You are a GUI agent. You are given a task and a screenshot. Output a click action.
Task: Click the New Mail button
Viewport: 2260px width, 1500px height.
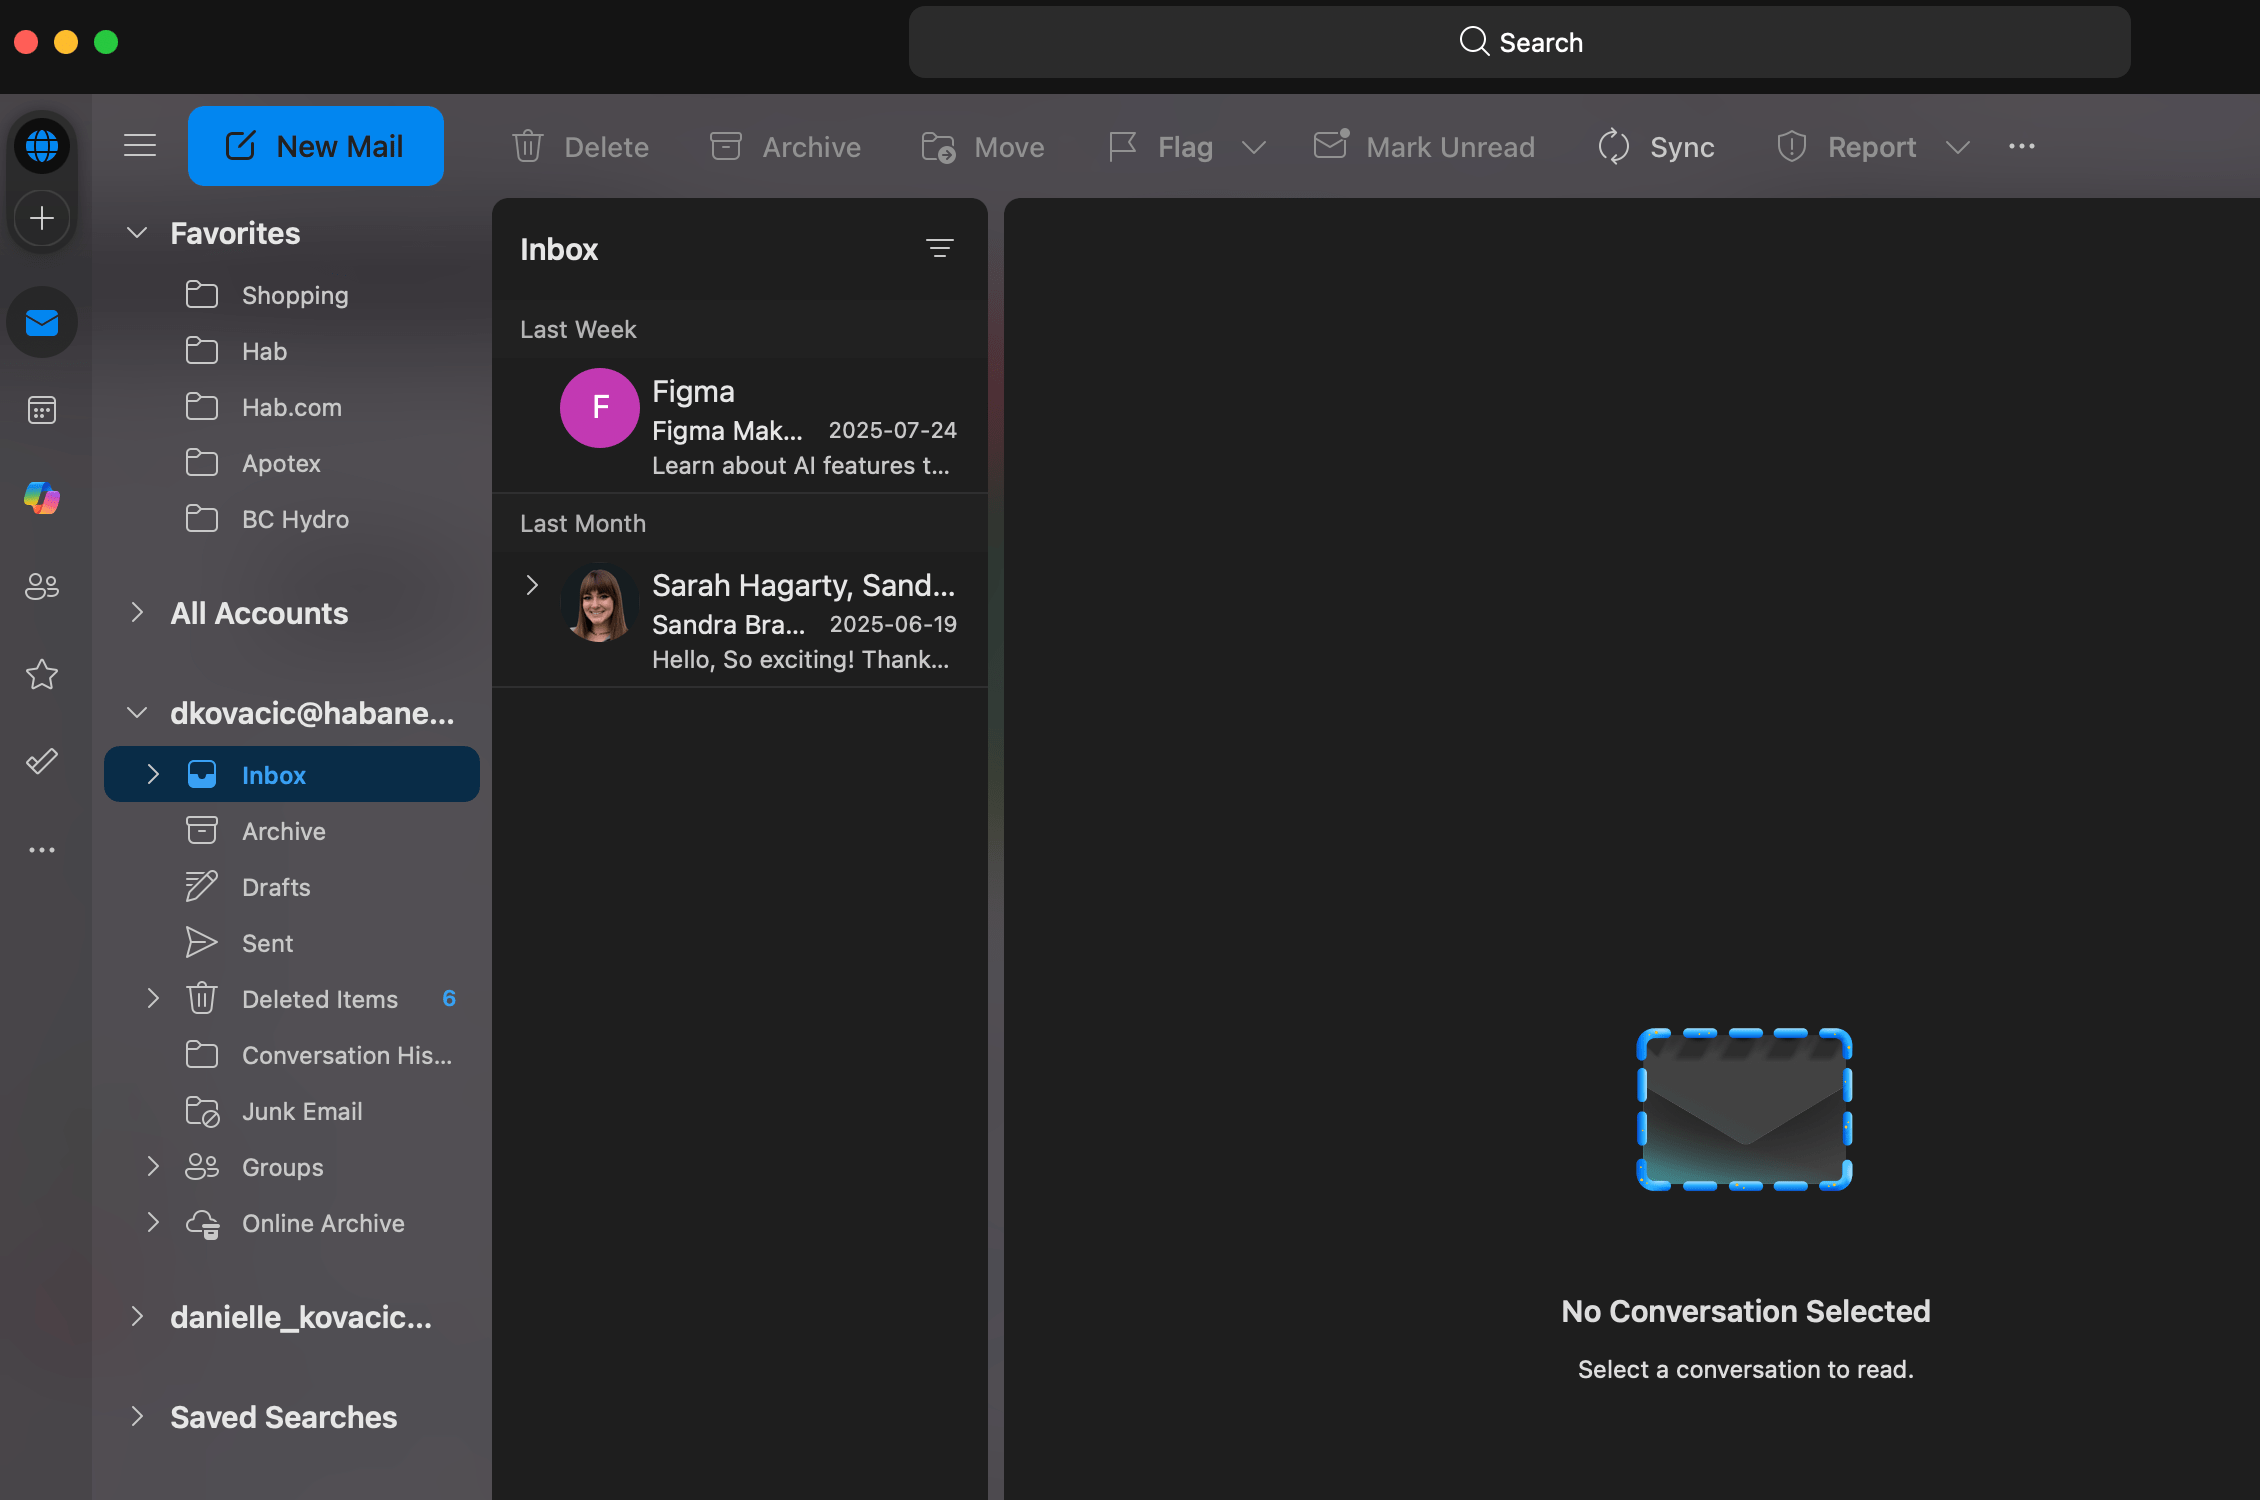point(316,146)
